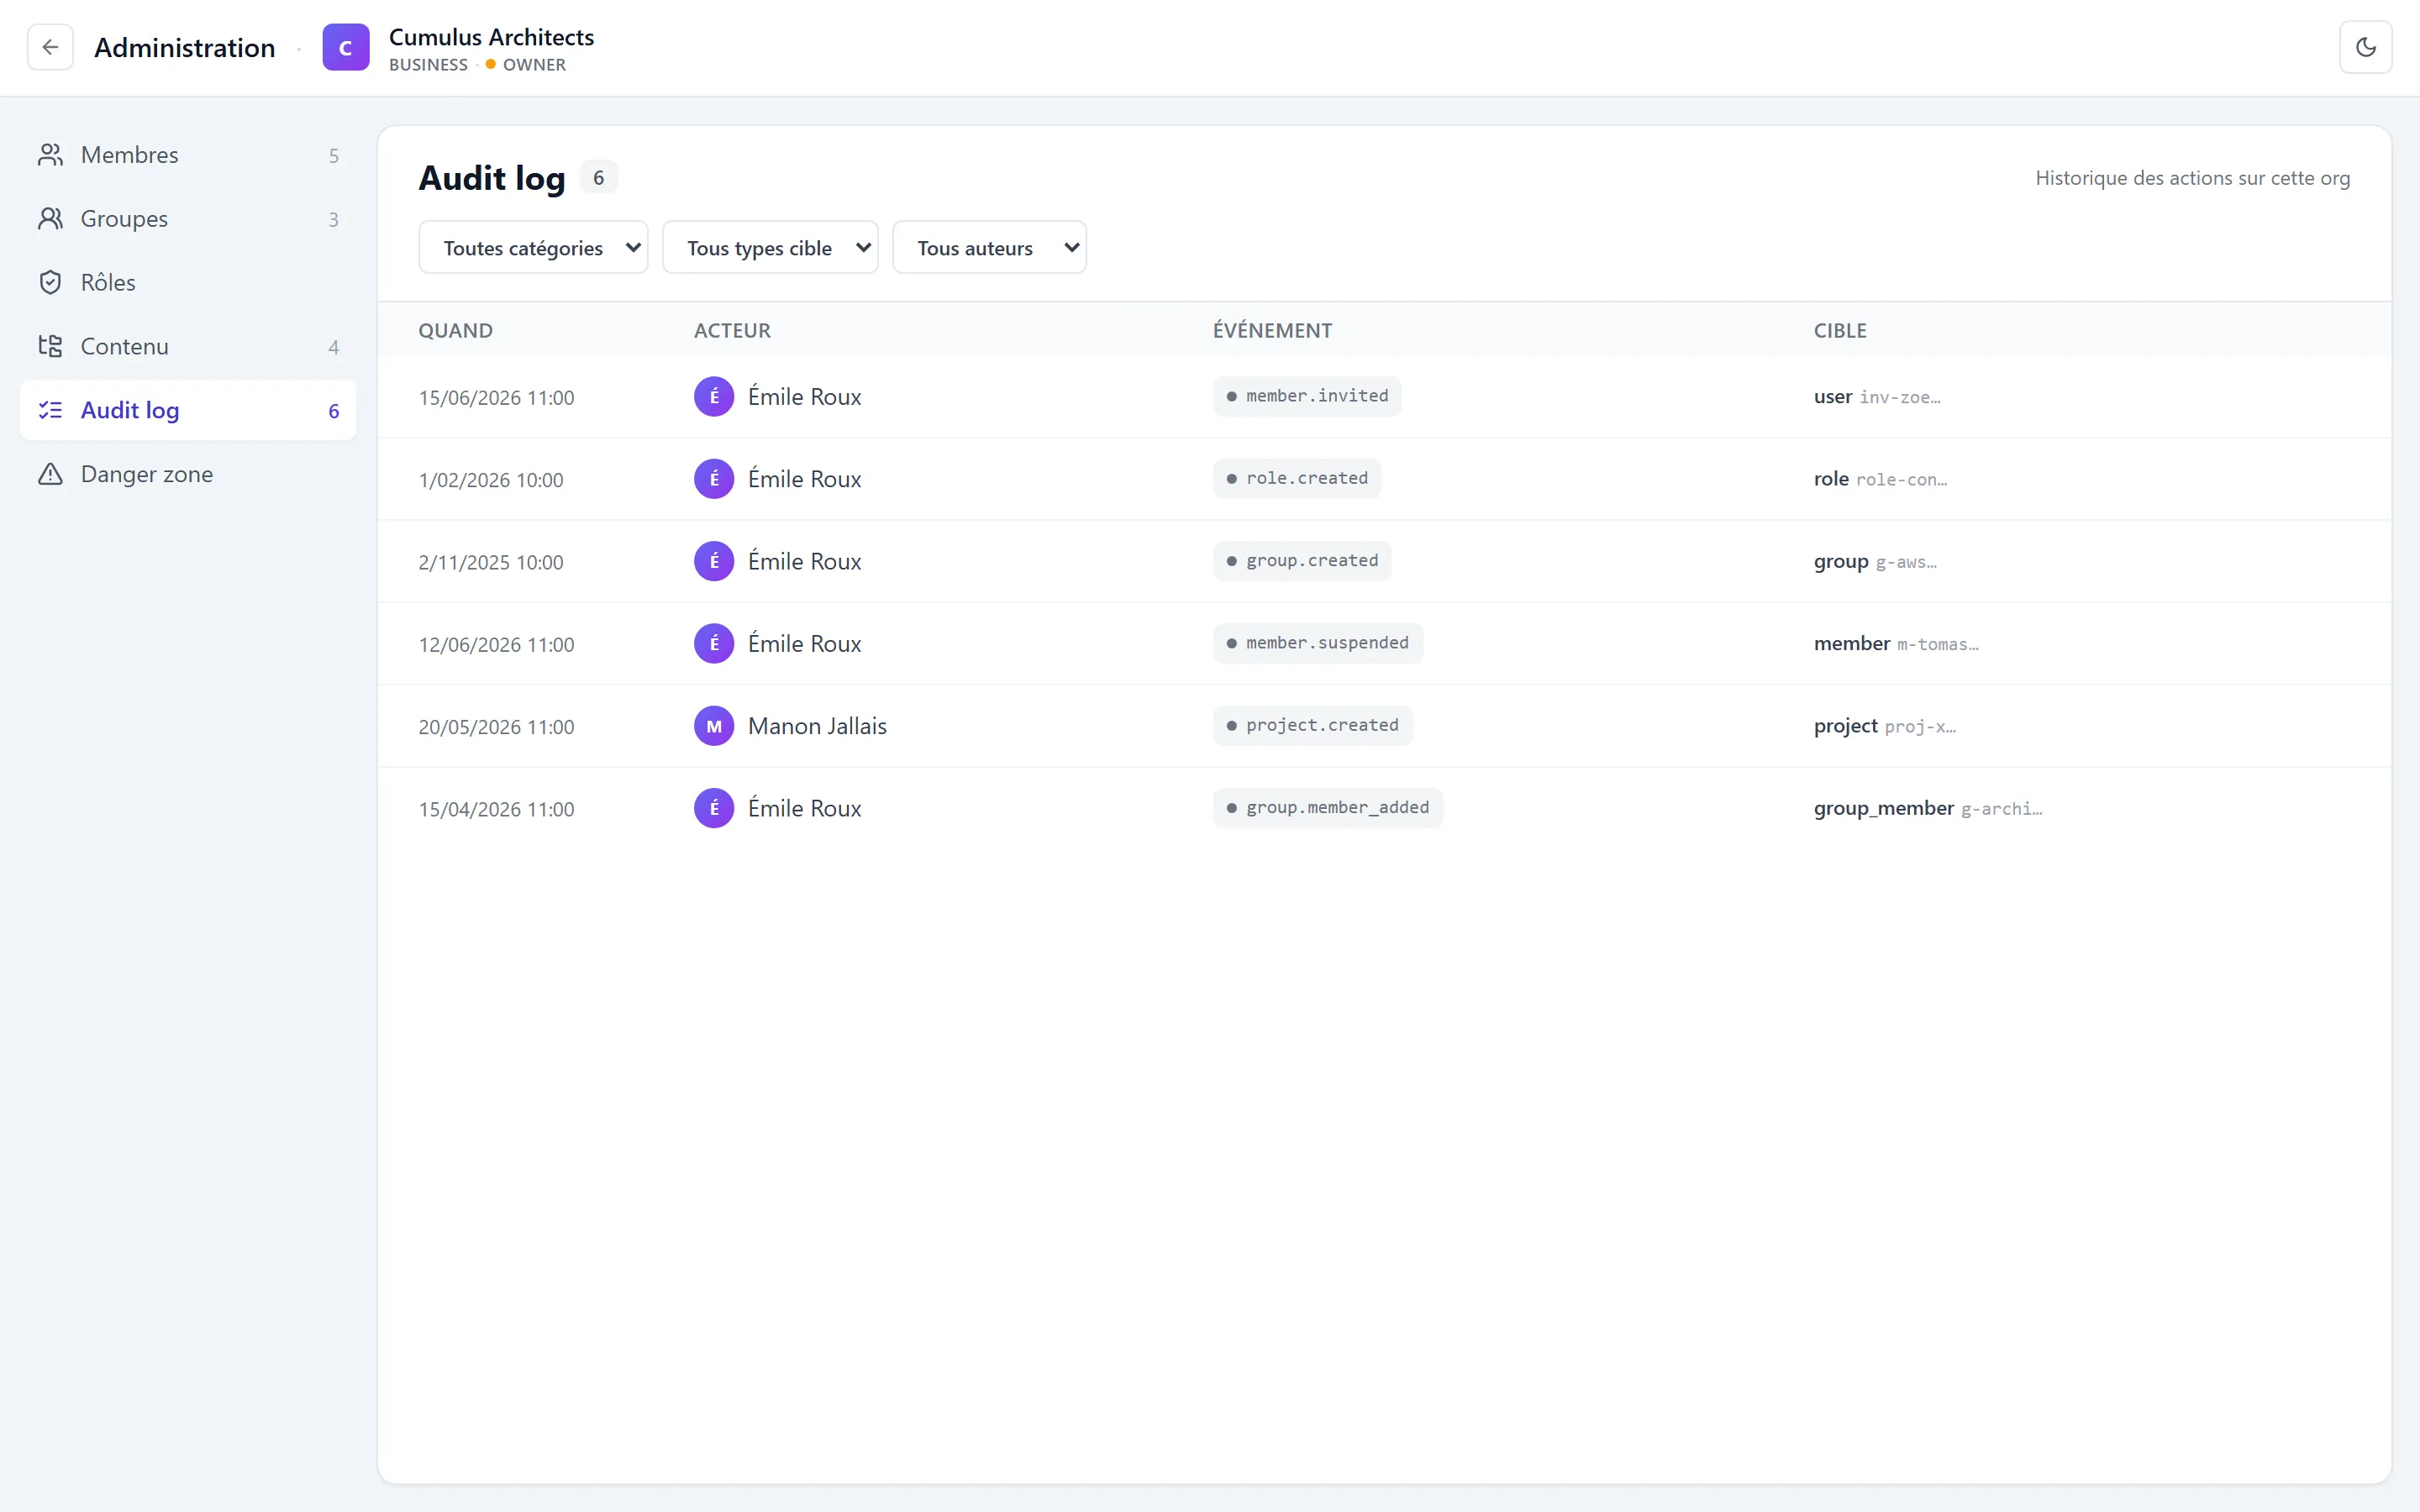Click Émile Roux avatar in member.invited row

[714, 397]
